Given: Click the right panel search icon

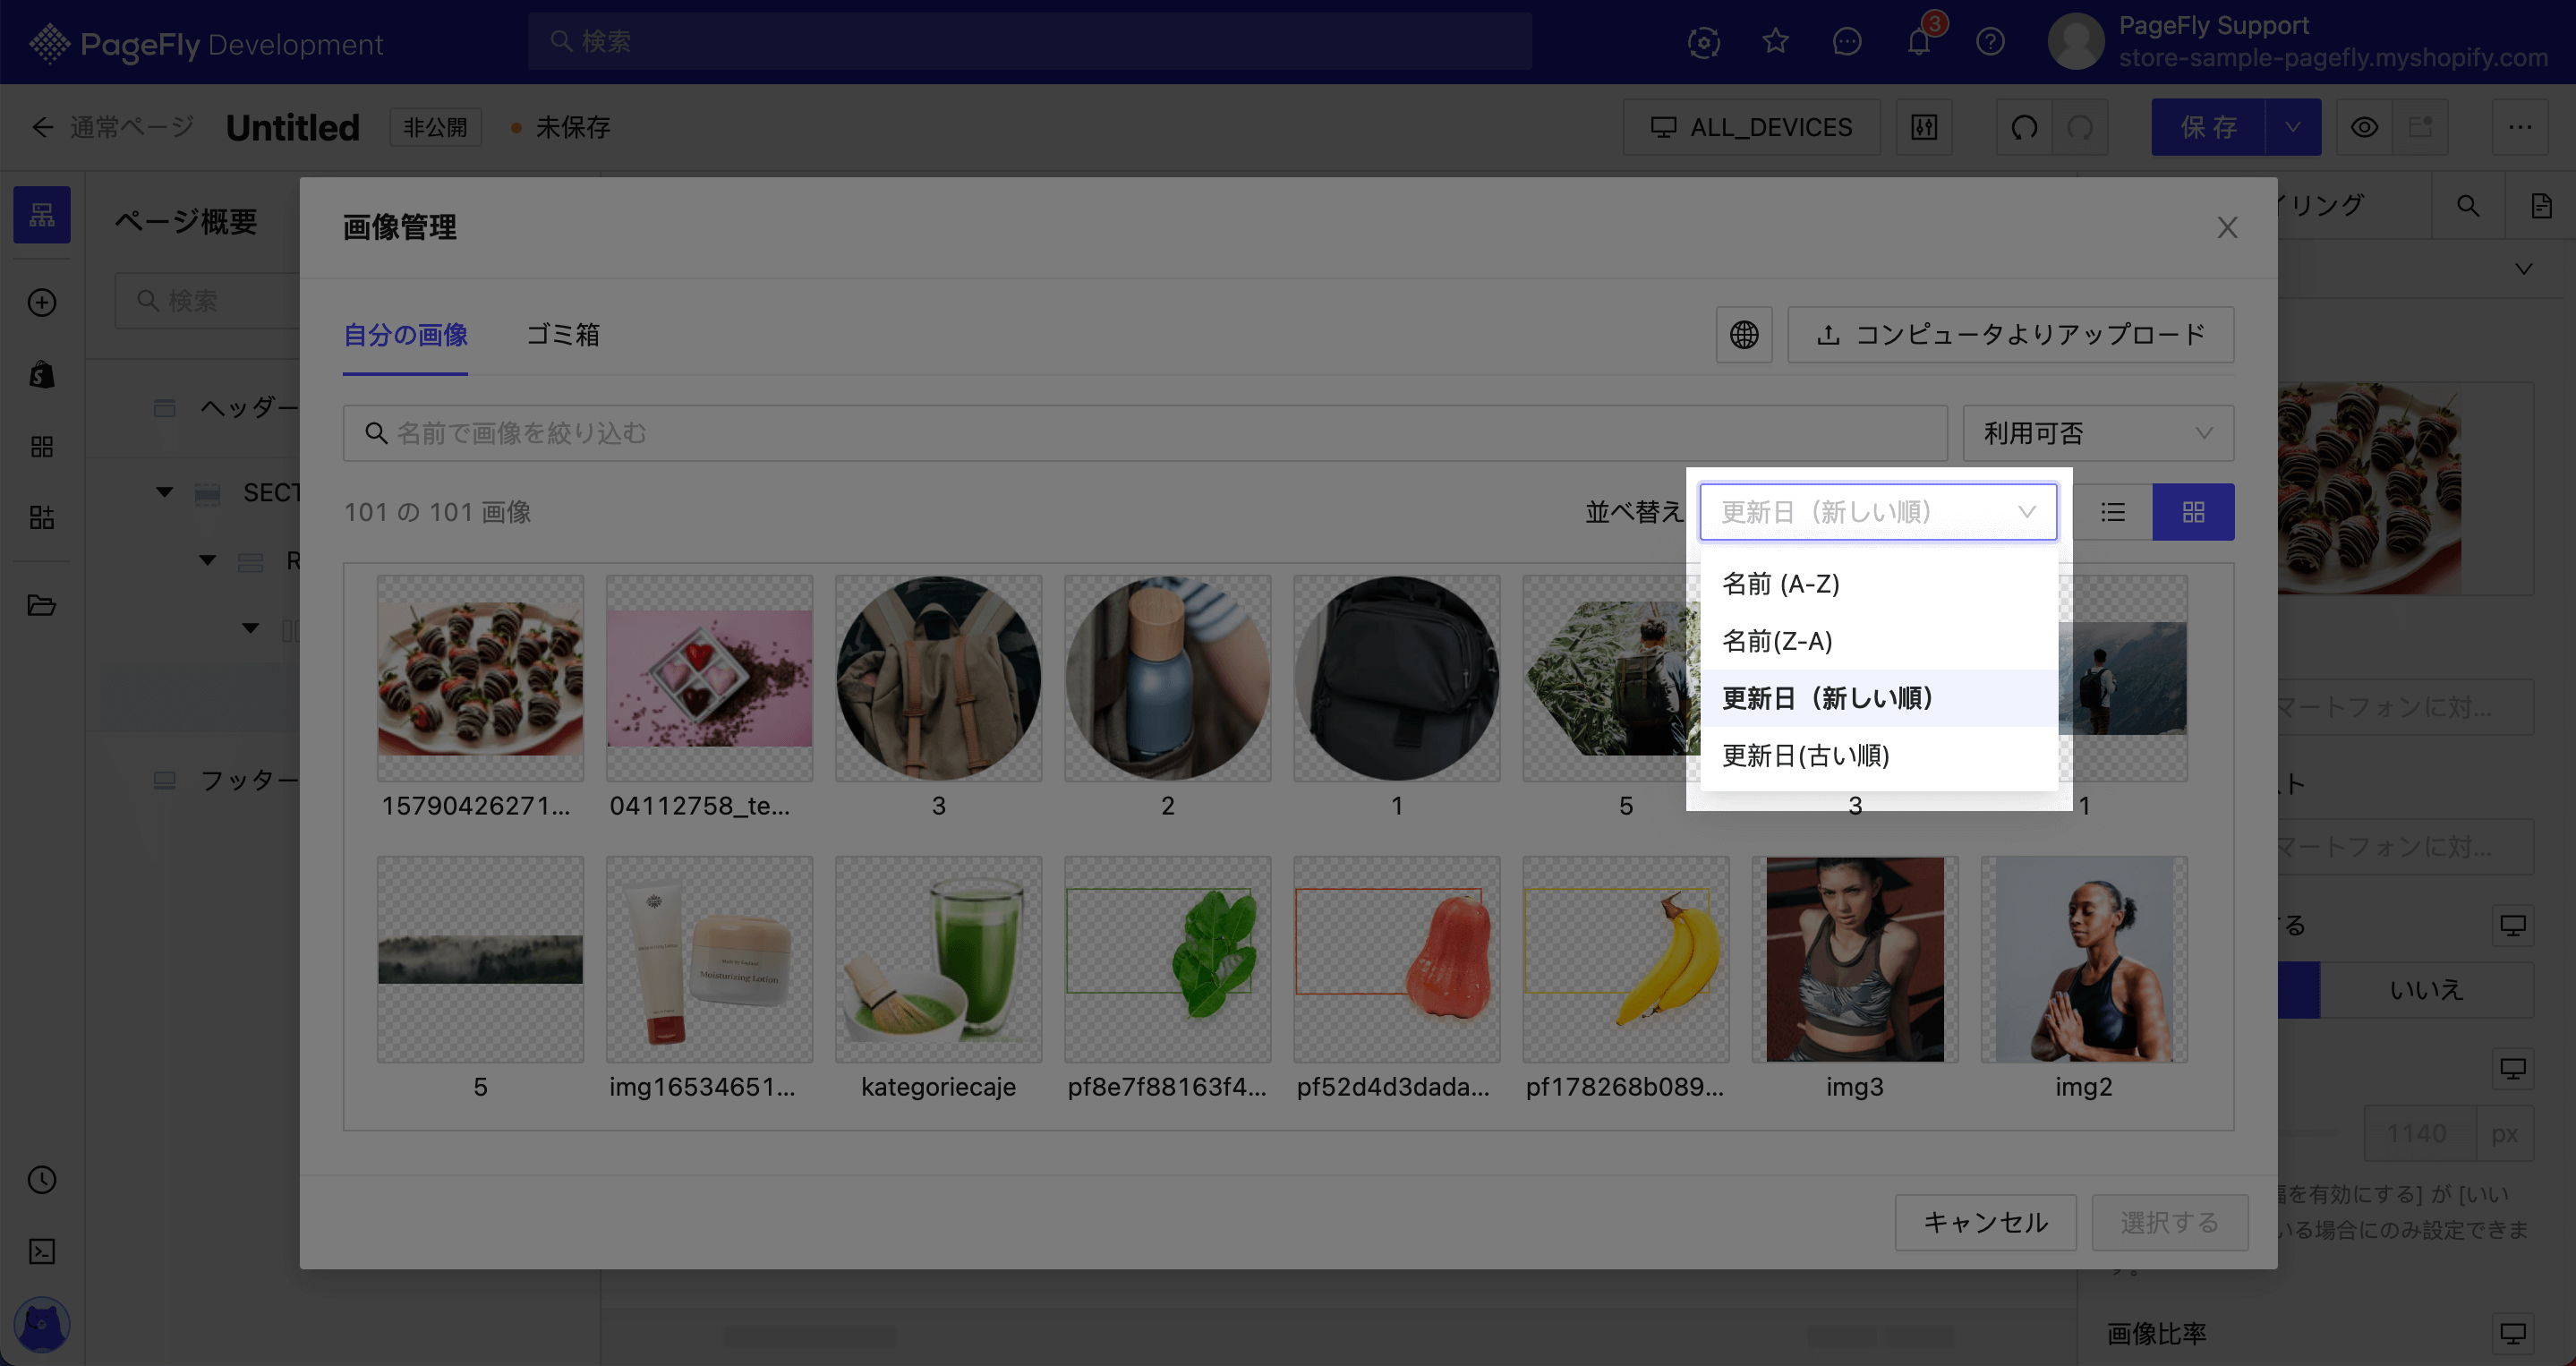Looking at the screenshot, I should tap(2468, 205).
